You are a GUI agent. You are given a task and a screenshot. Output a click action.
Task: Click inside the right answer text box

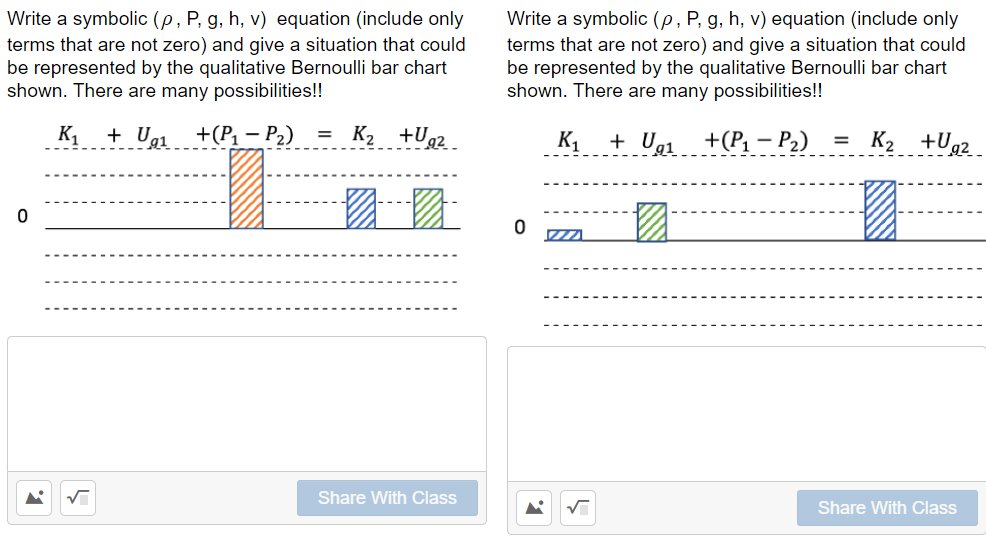(x=746, y=413)
